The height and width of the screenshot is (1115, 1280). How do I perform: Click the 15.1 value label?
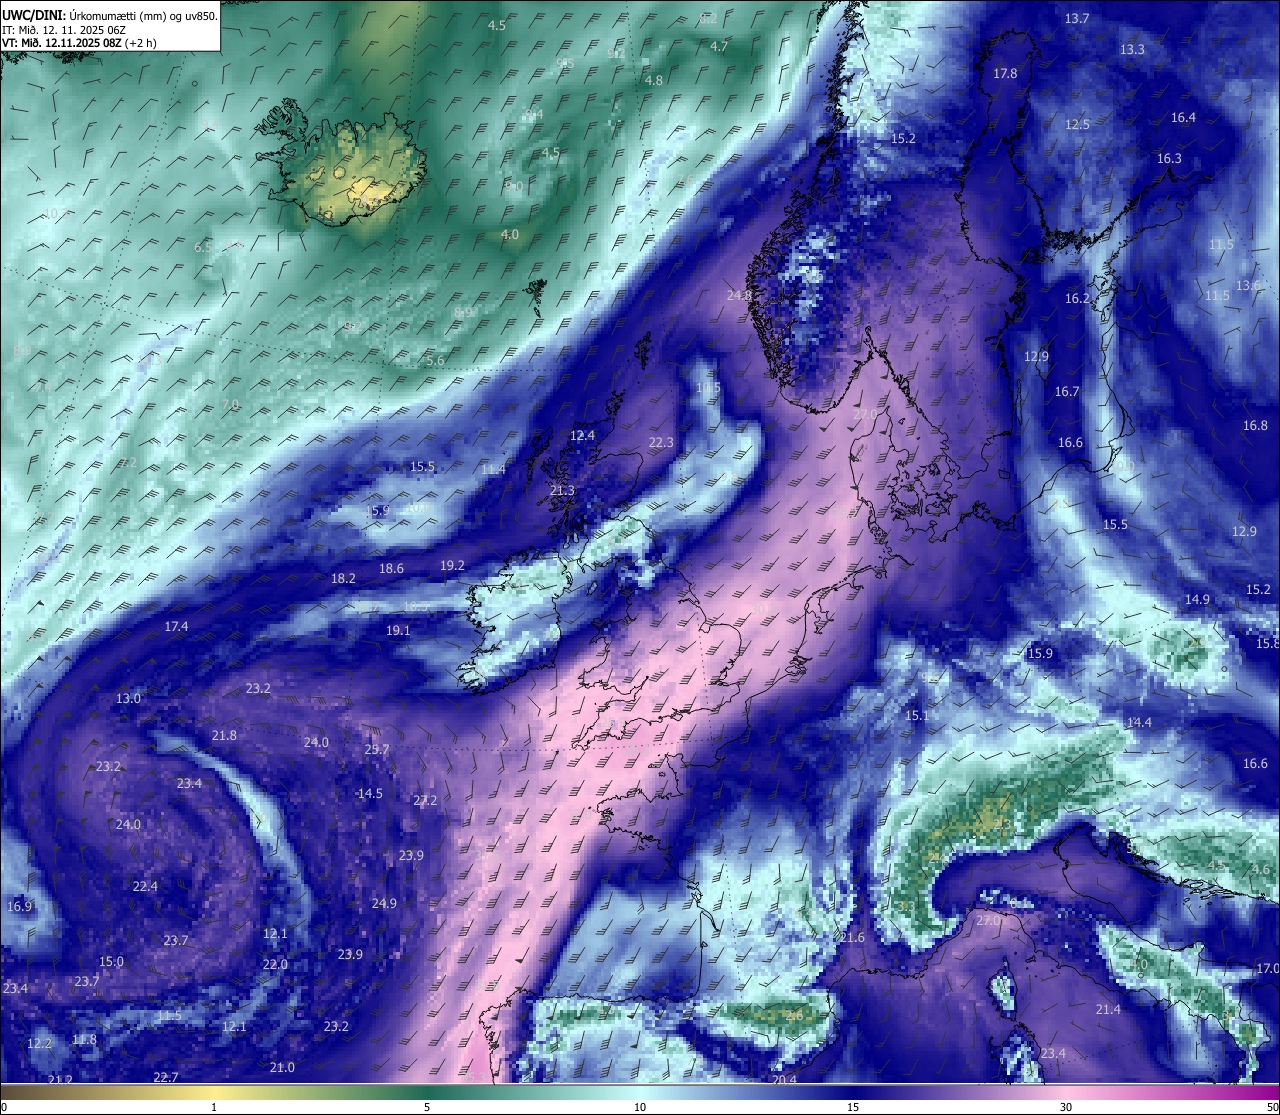pos(916,716)
